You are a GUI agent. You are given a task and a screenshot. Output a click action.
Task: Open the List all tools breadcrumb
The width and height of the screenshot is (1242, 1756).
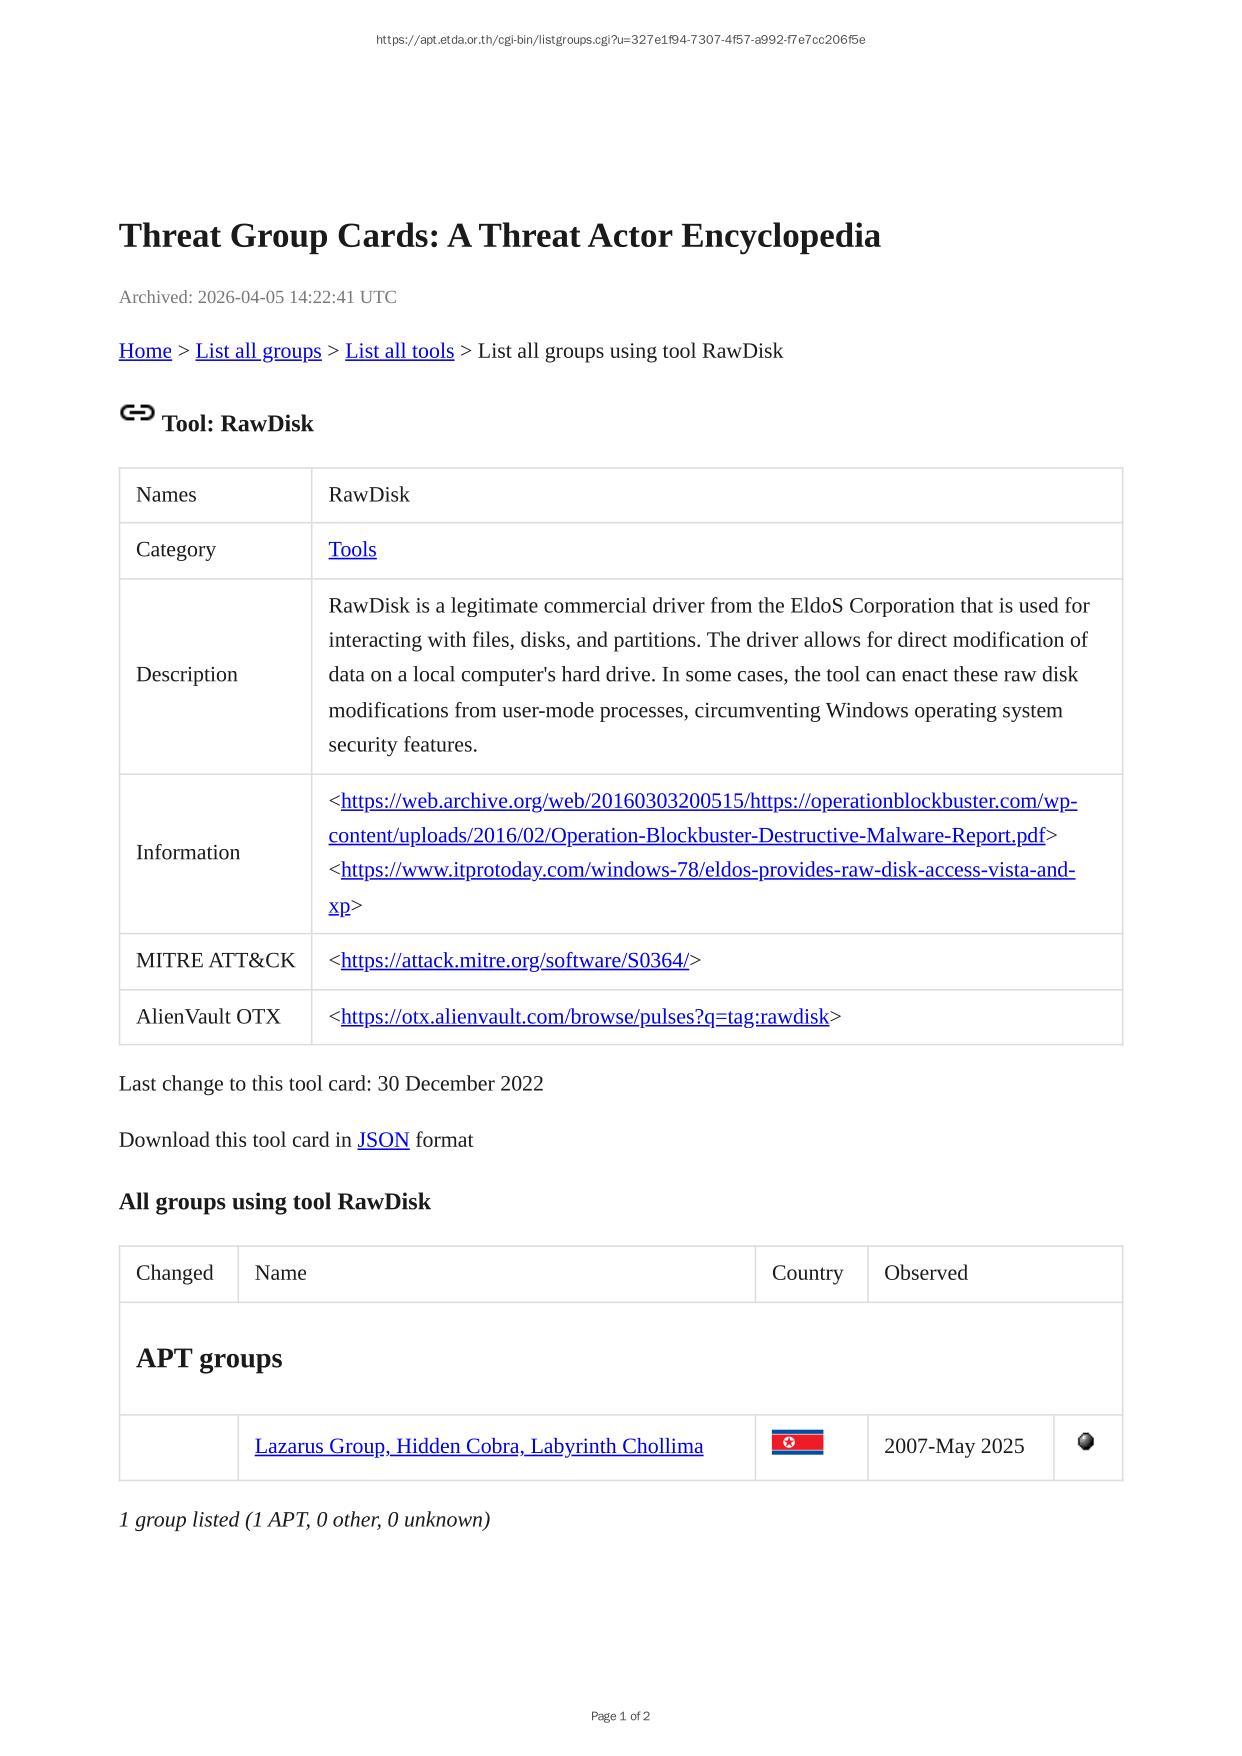(x=399, y=351)
